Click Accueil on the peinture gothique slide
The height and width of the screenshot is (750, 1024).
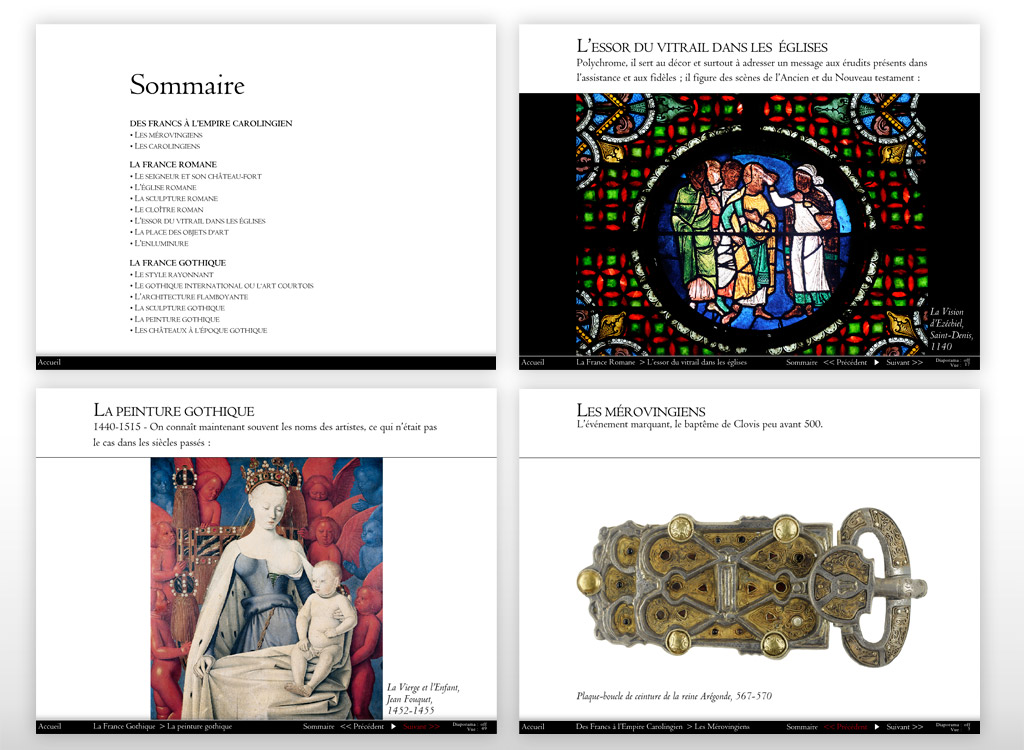[49, 726]
